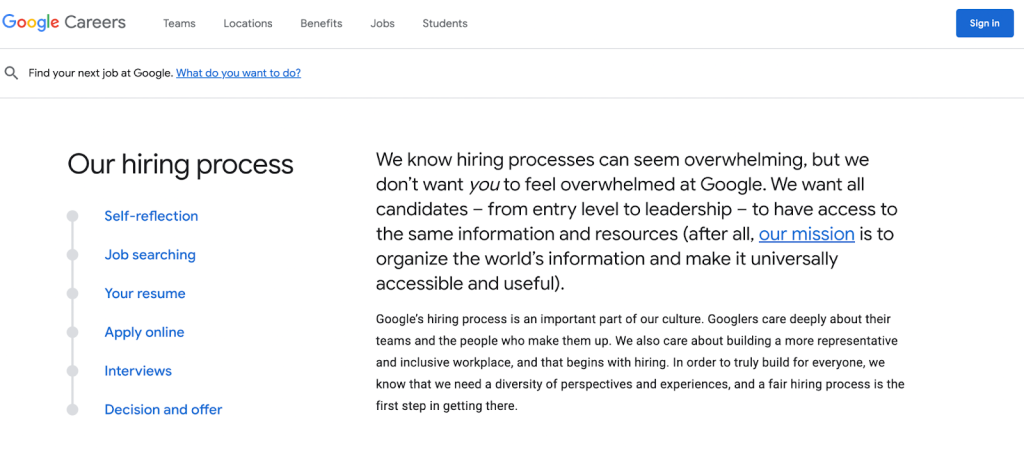Click the Your resume step dot
Image resolution: width=1024 pixels, height=449 pixels.
tap(72, 294)
